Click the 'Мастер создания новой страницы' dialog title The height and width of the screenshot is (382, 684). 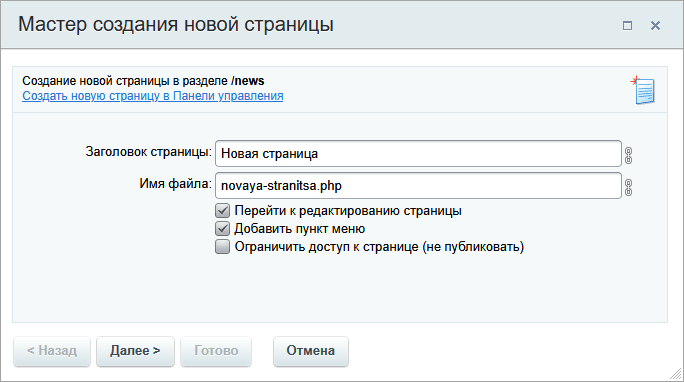[x=176, y=24]
